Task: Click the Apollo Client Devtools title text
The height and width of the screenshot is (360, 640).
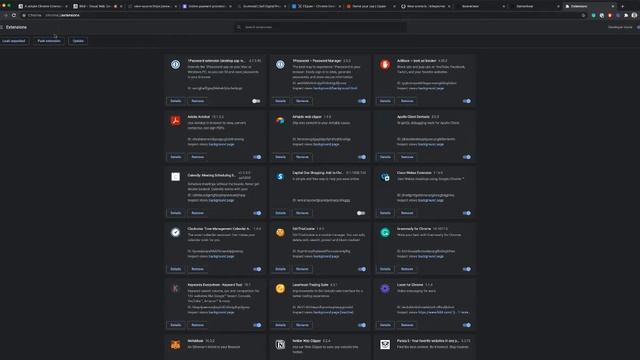Action: point(413,117)
